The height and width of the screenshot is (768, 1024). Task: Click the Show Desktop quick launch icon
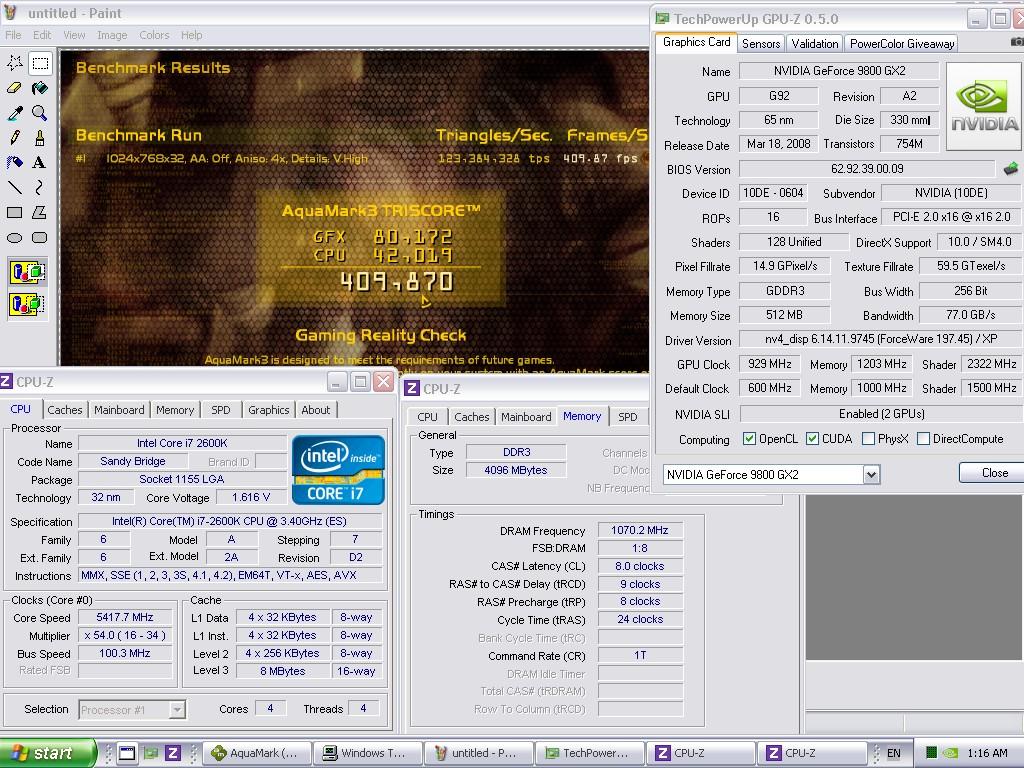pyautogui.click(x=127, y=753)
